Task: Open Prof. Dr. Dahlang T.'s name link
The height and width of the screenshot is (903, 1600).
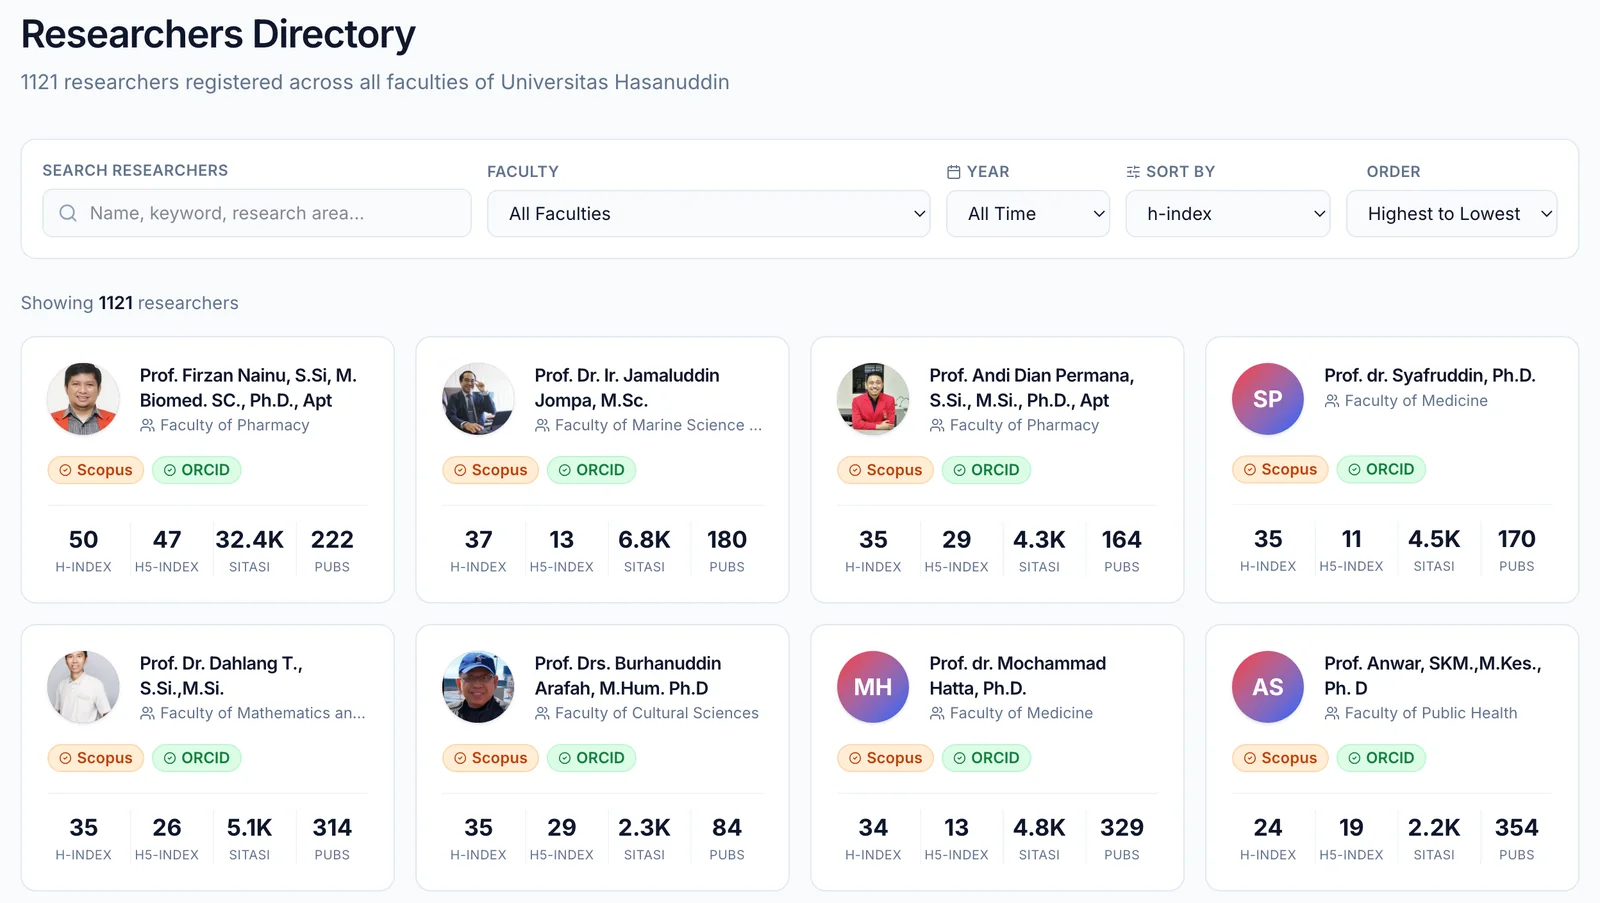Action: pyautogui.click(x=221, y=676)
